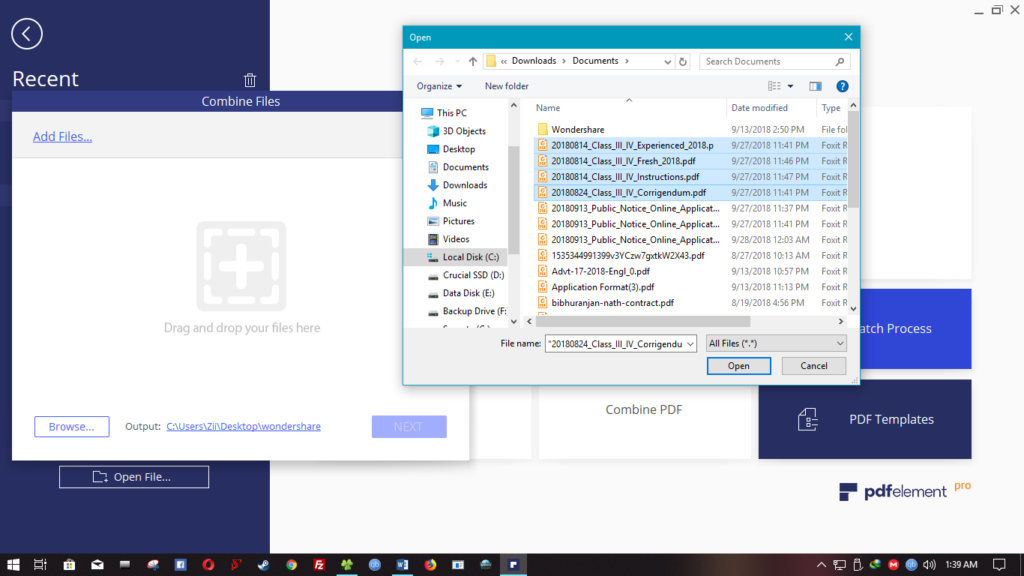
Task: Click the PDF Templates icon tile
Action: click(x=865, y=419)
